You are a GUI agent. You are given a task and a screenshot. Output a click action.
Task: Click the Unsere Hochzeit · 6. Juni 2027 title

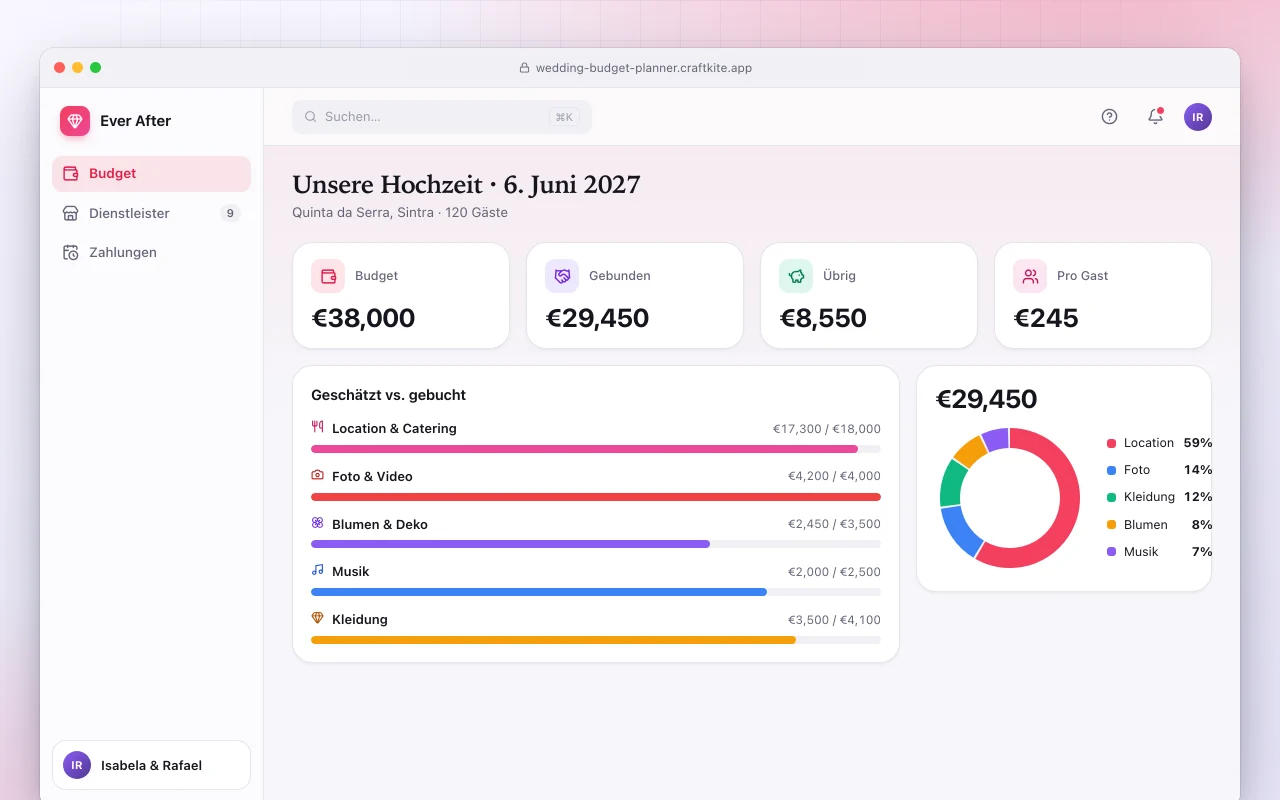pos(466,185)
